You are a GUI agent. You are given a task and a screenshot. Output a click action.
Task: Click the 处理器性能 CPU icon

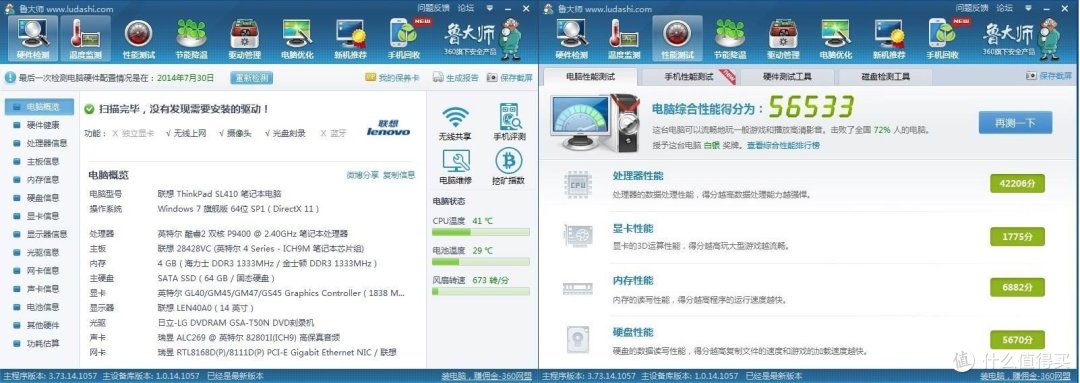577,184
